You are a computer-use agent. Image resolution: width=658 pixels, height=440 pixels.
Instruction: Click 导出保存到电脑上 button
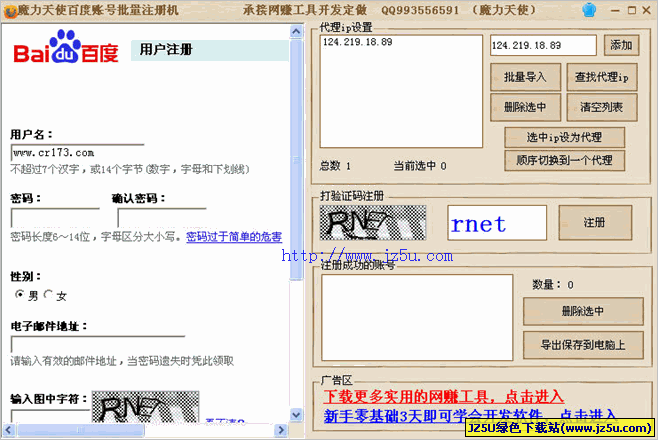583,345
